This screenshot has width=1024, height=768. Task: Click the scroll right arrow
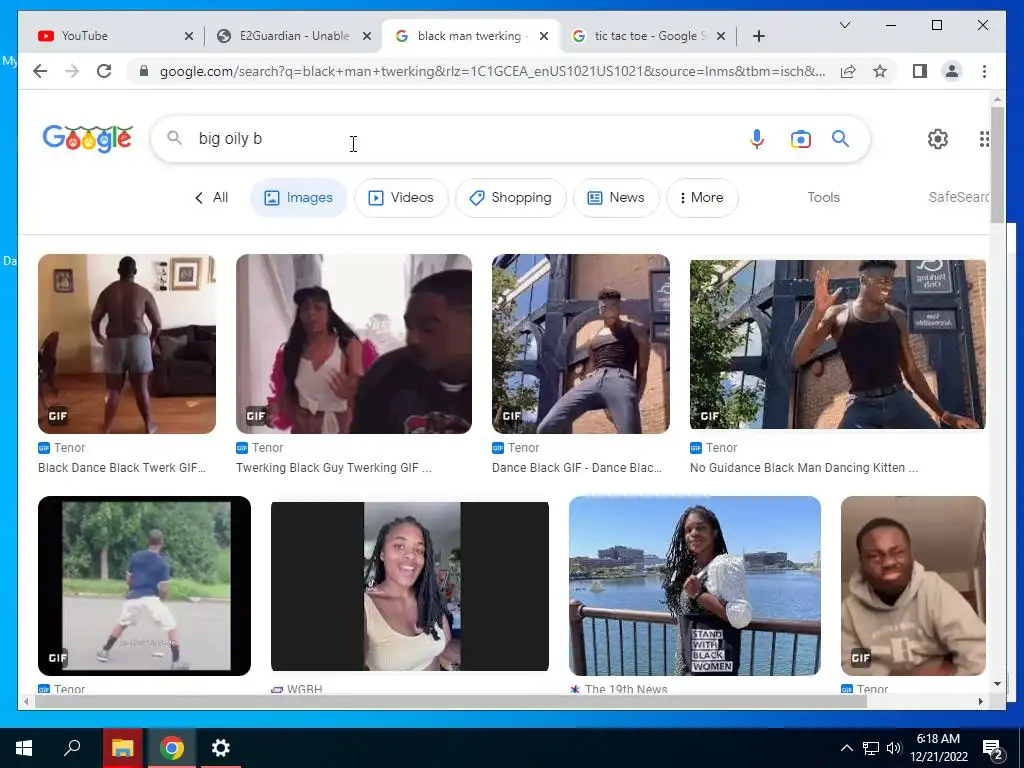pos(980,701)
